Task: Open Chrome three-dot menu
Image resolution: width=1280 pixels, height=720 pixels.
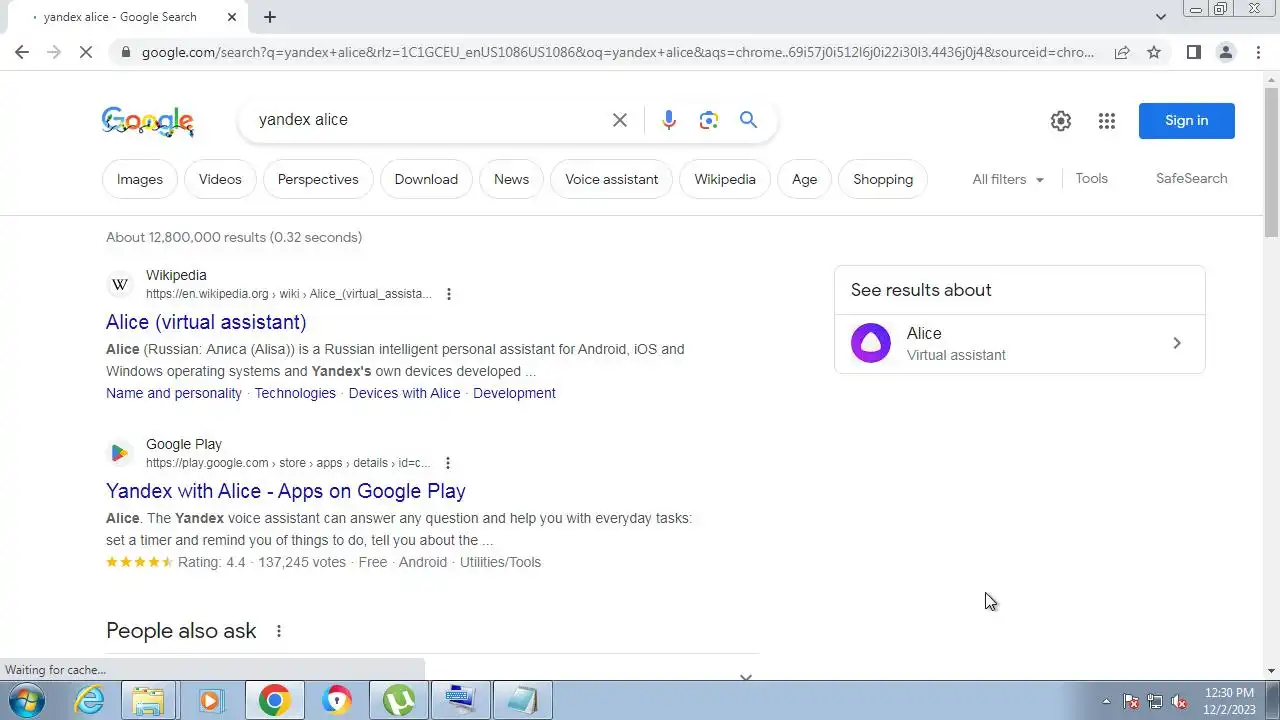Action: (x=1258, y=52)
